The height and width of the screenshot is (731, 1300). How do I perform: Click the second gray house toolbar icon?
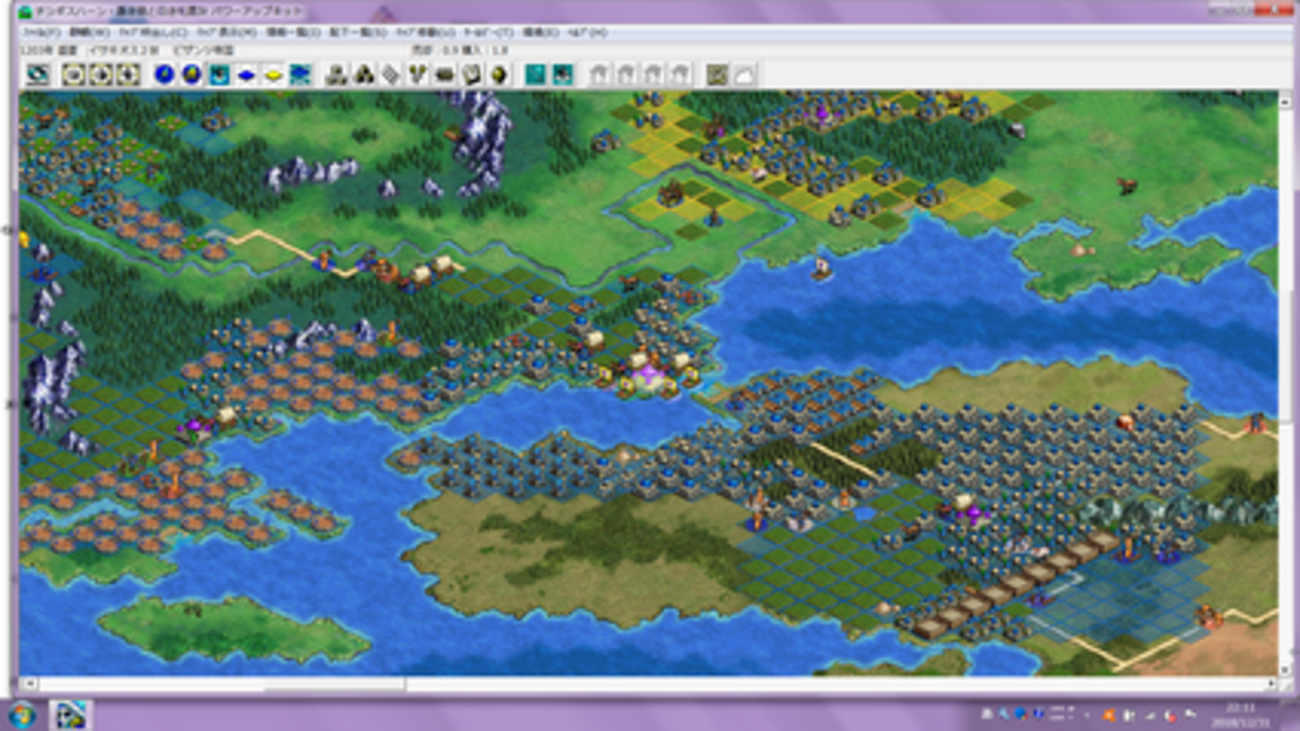(626, 74)
